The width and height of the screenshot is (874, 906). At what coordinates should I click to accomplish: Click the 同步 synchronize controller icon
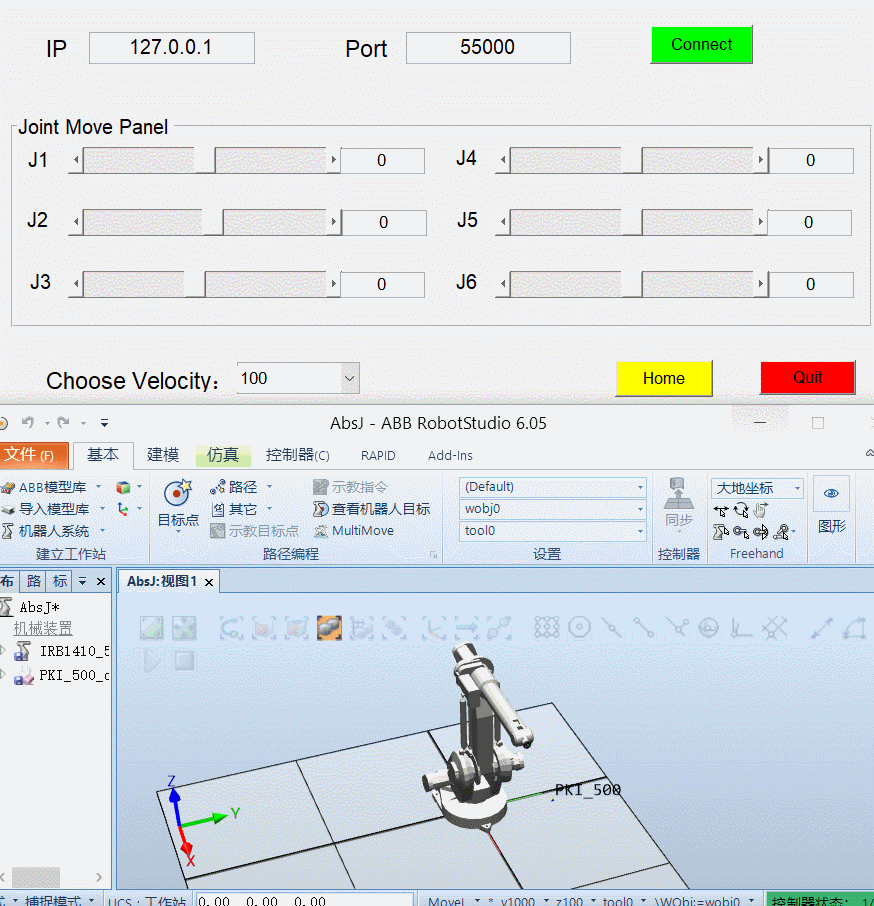click(679, 500)
